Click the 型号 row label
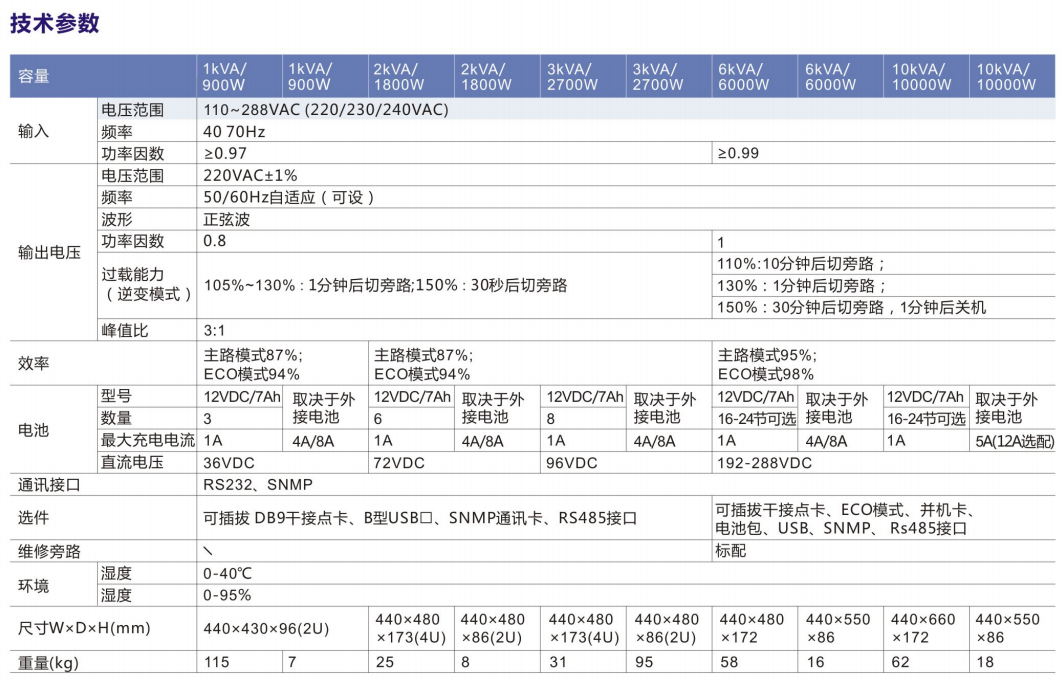1062x680 pixels. (116, 396)
